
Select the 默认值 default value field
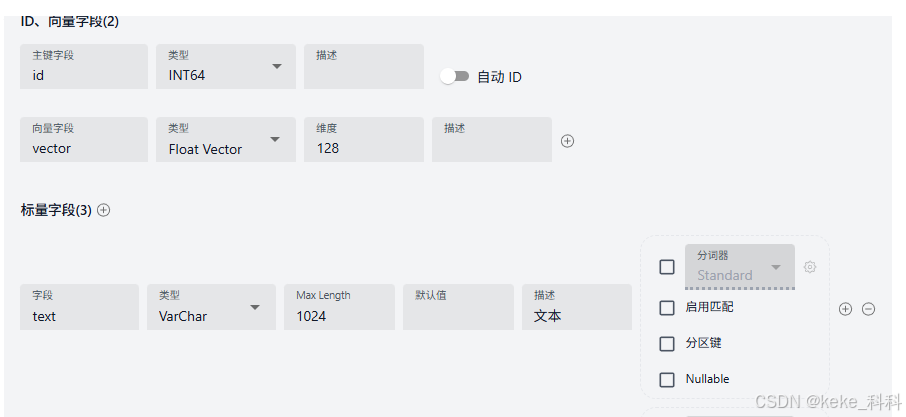pyautogui.click(x=458, y=307)
